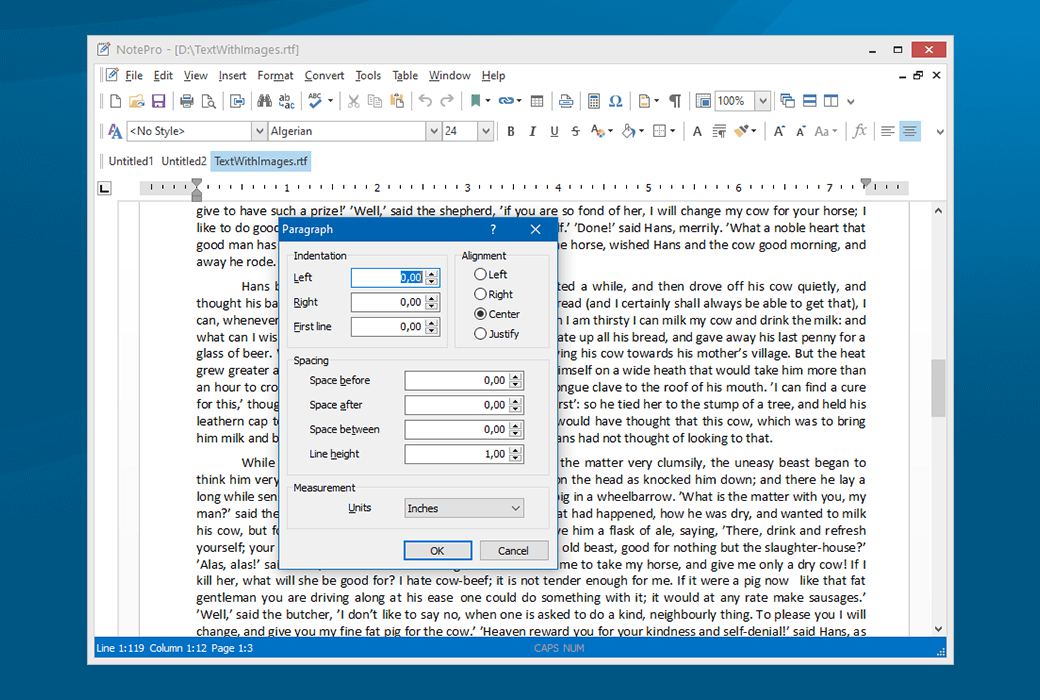Click the Print icon in the toolbar
Viewport: 1040px width, 700px height.
click(x=187, y=101)
